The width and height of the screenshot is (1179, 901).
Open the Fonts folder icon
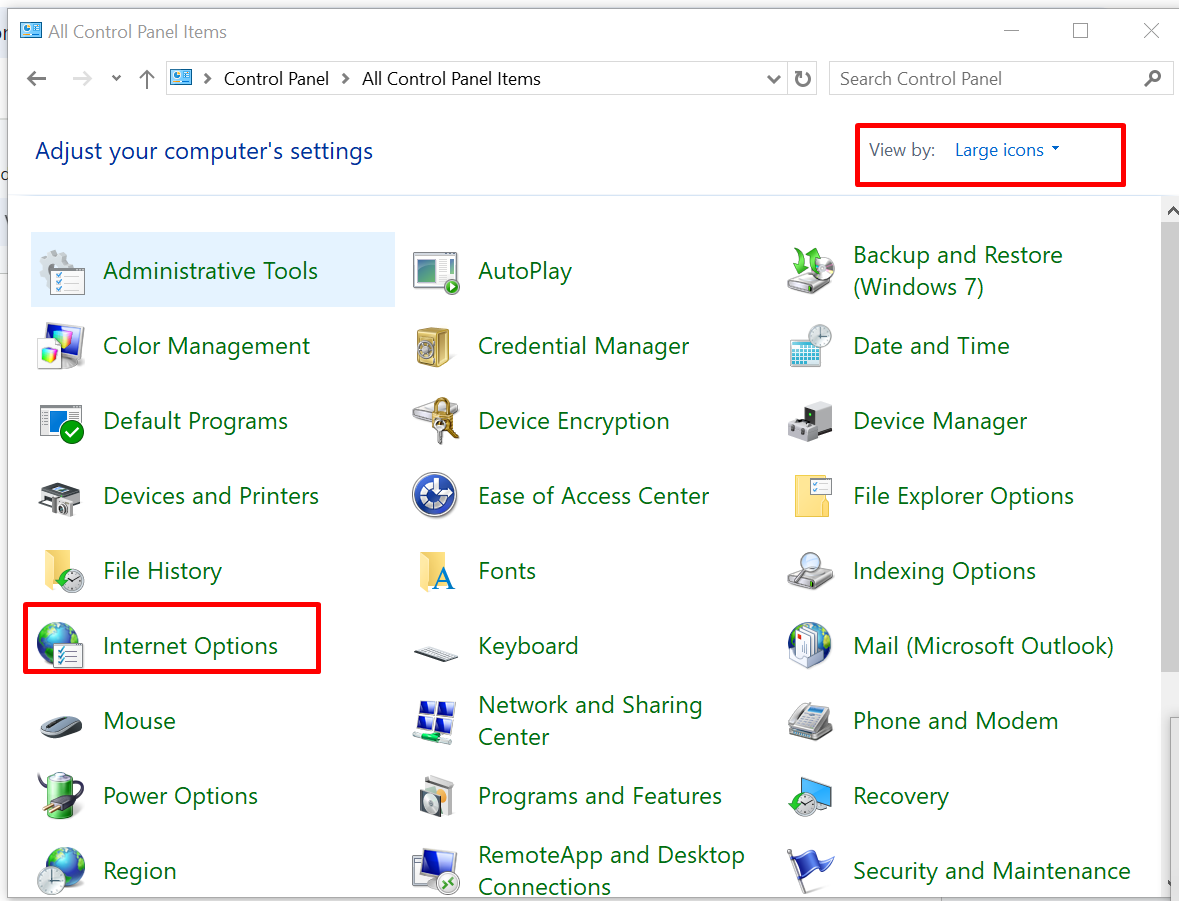point(437,572)
